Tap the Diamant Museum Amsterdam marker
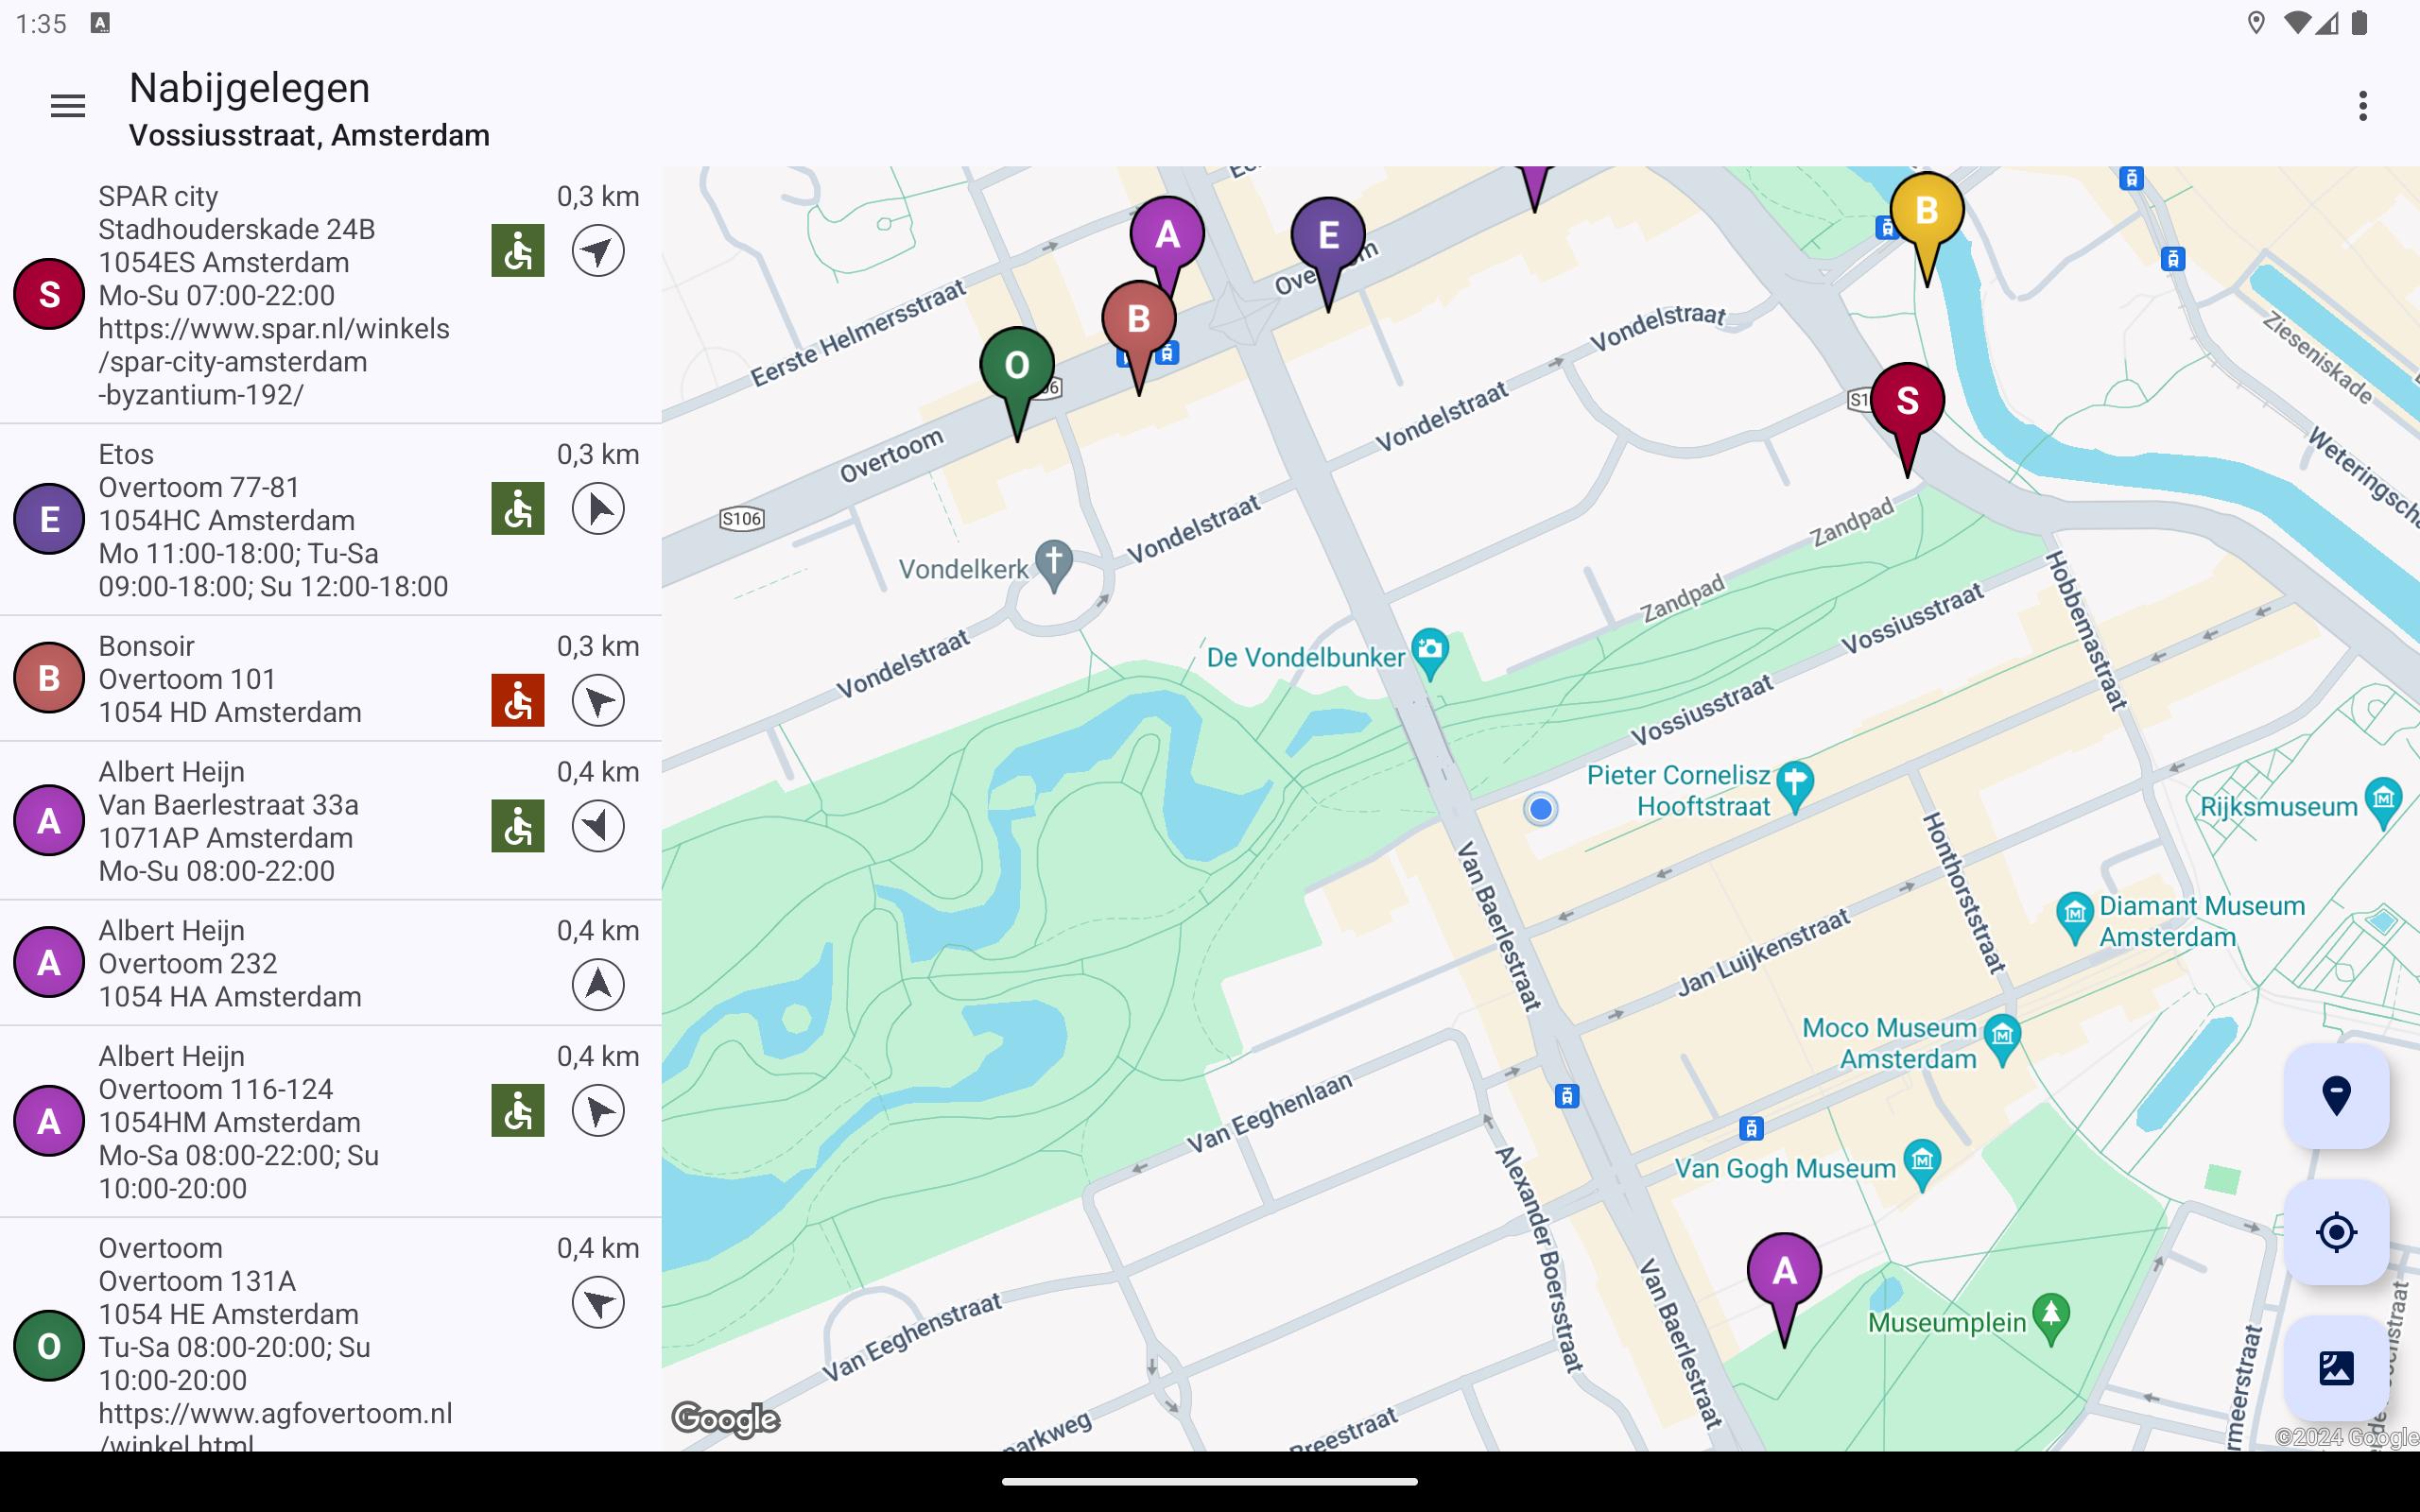Screen dimensions: 2420x1512 [2075, 916]
